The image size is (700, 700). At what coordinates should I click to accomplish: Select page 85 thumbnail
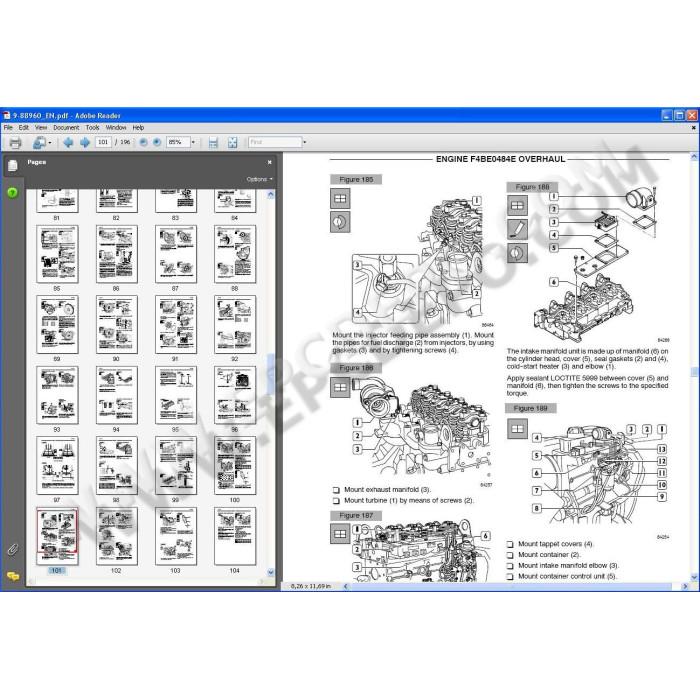57,254
